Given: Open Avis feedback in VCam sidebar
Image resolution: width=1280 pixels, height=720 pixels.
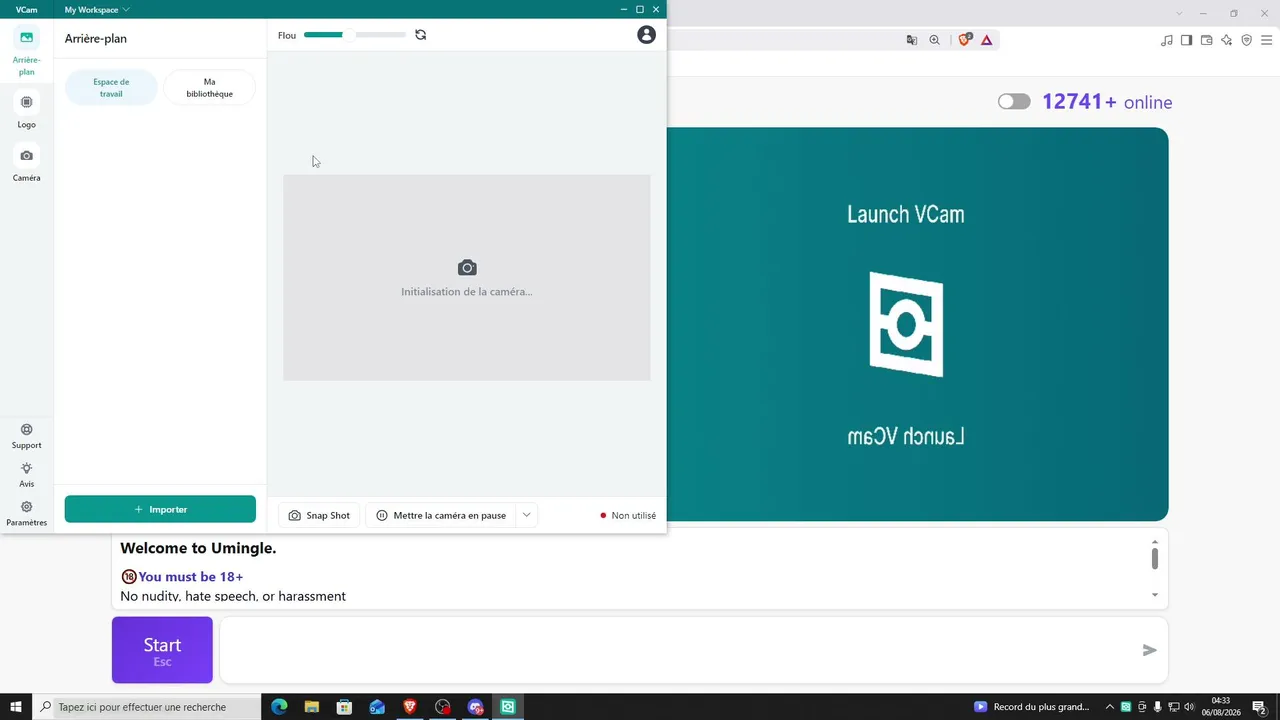Looking at the screenshot, I should click(x=26, y=475).
